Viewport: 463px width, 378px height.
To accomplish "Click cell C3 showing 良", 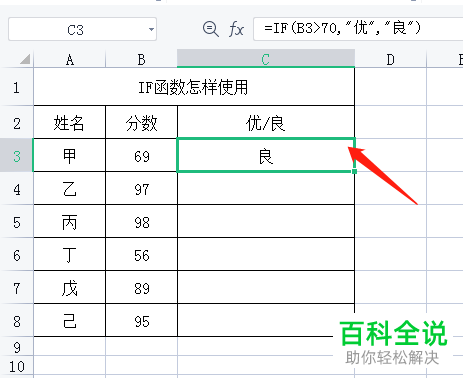I will (x=266, y=155).
